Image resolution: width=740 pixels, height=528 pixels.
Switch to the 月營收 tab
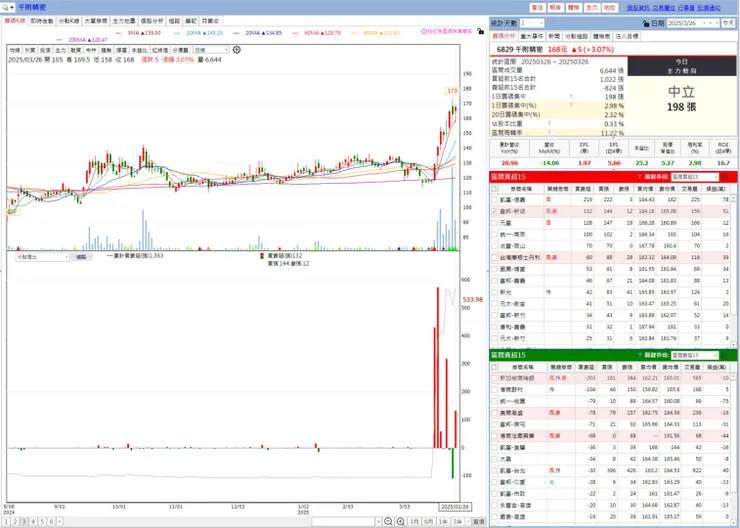coord(210,21)
